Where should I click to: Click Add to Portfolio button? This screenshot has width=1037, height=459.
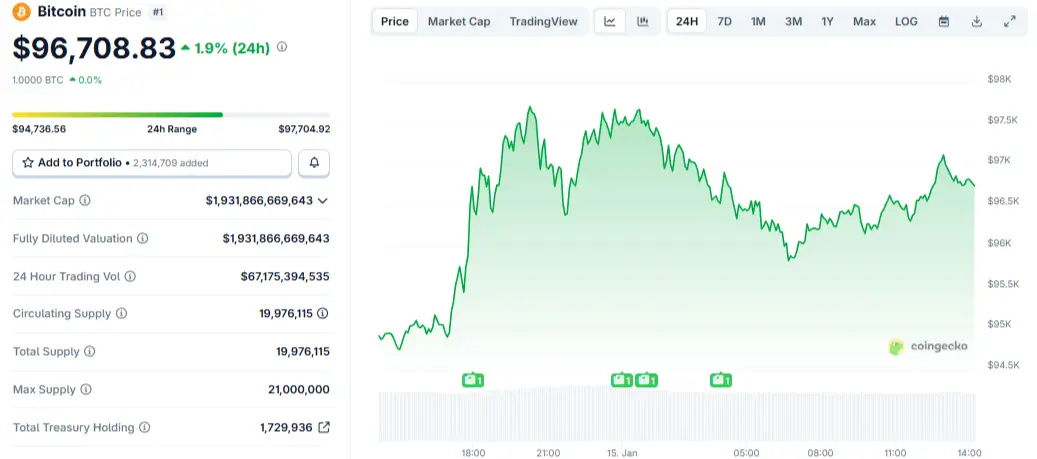(152, 163)
